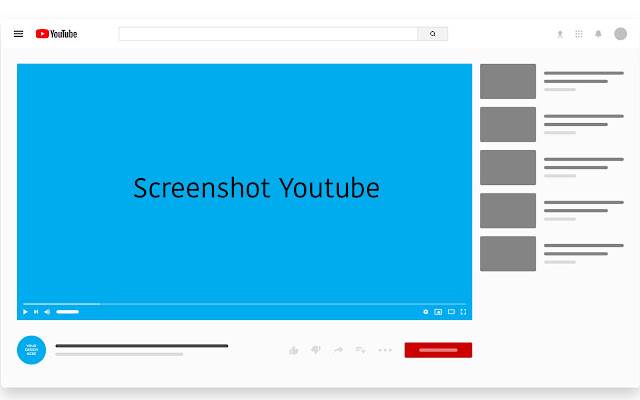Seek on the video progress bar
This screenshot has height=400, width=640.
[x=244, y=304]
